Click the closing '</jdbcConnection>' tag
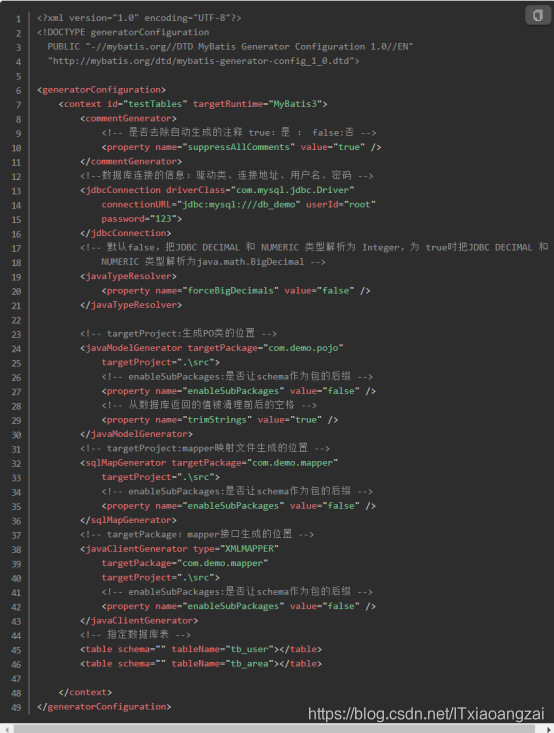Viewport: 554px width, 733px height. pos(125,233)
